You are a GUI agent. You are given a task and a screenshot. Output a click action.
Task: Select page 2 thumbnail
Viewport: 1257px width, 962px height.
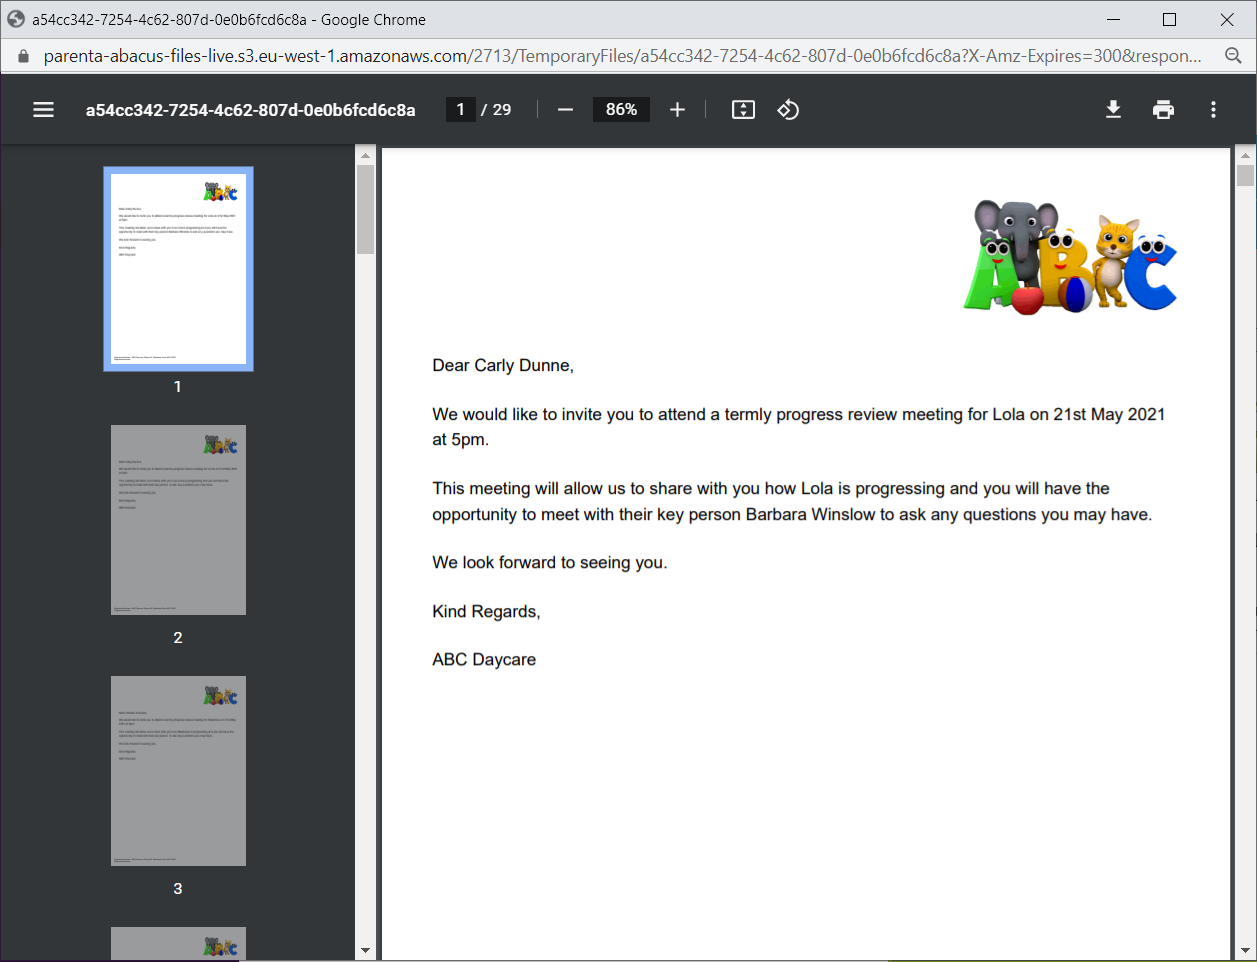tap(178, 520)
